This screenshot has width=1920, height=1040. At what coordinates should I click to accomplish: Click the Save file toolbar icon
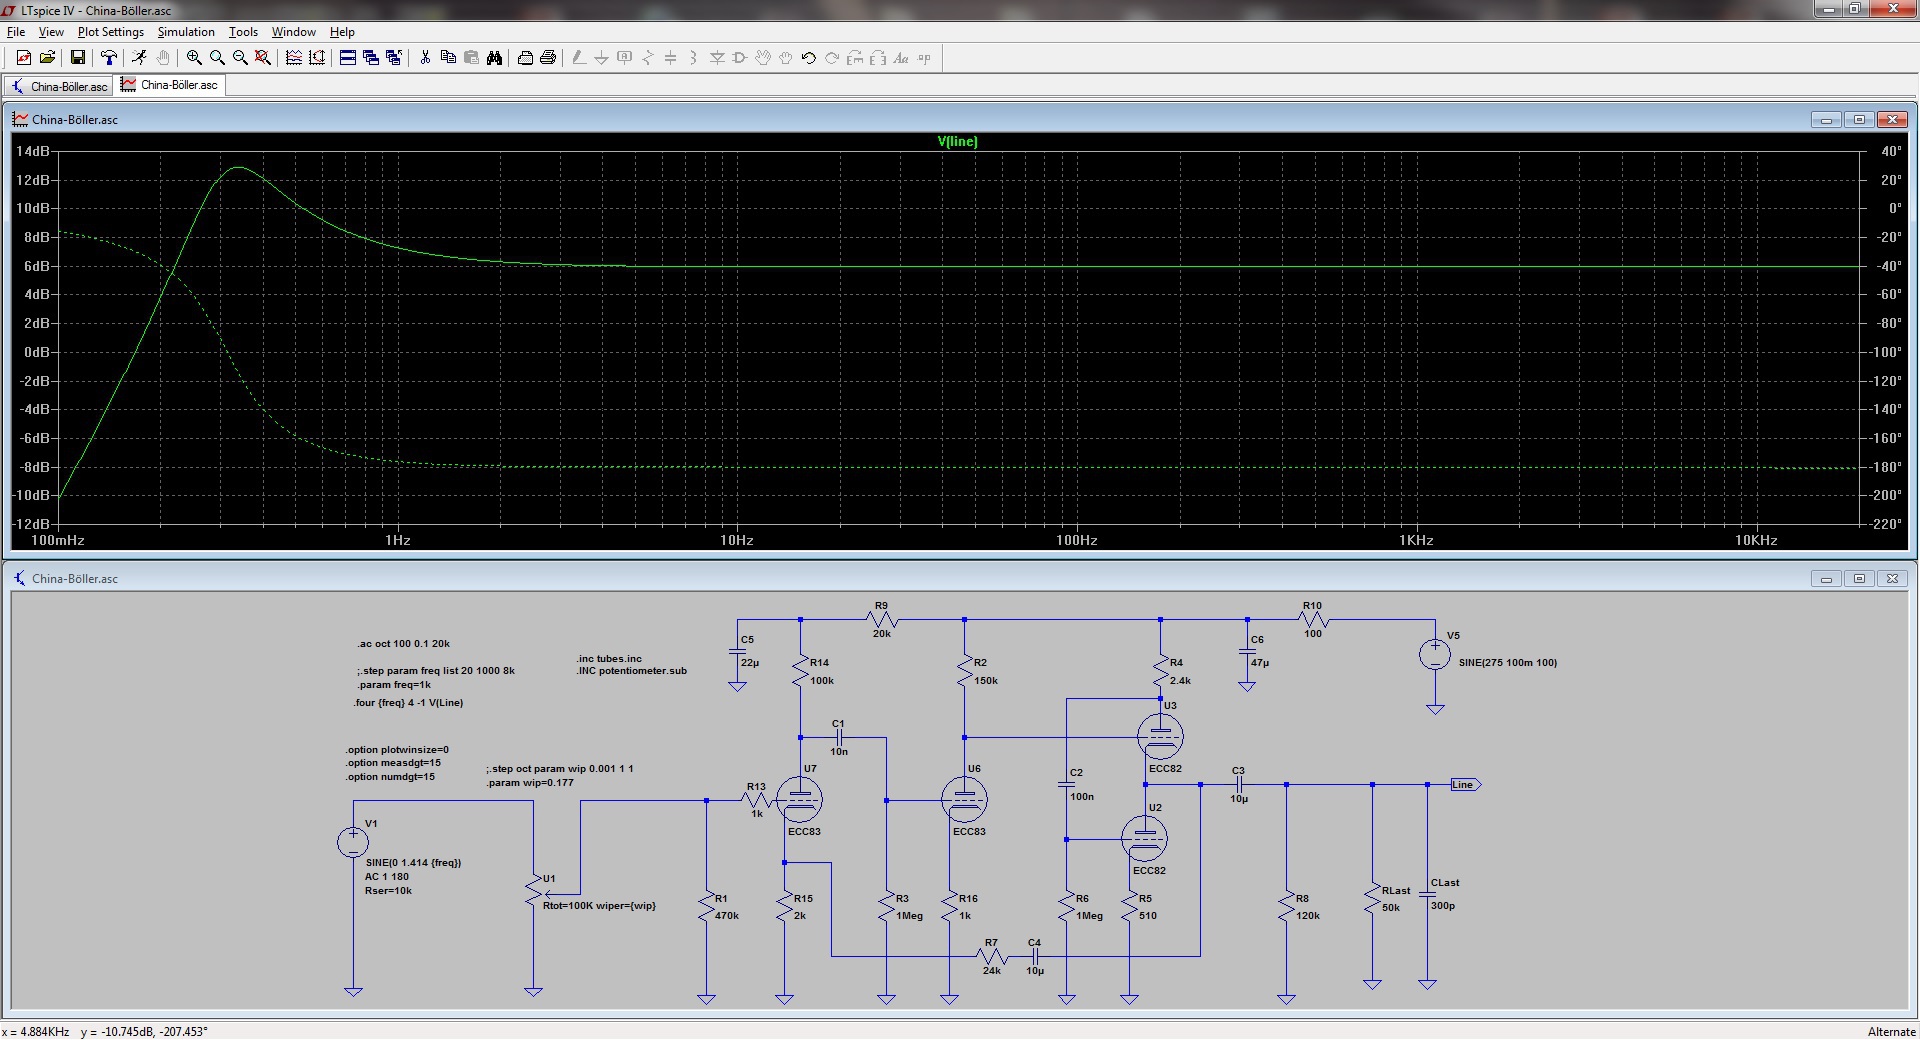77,58
